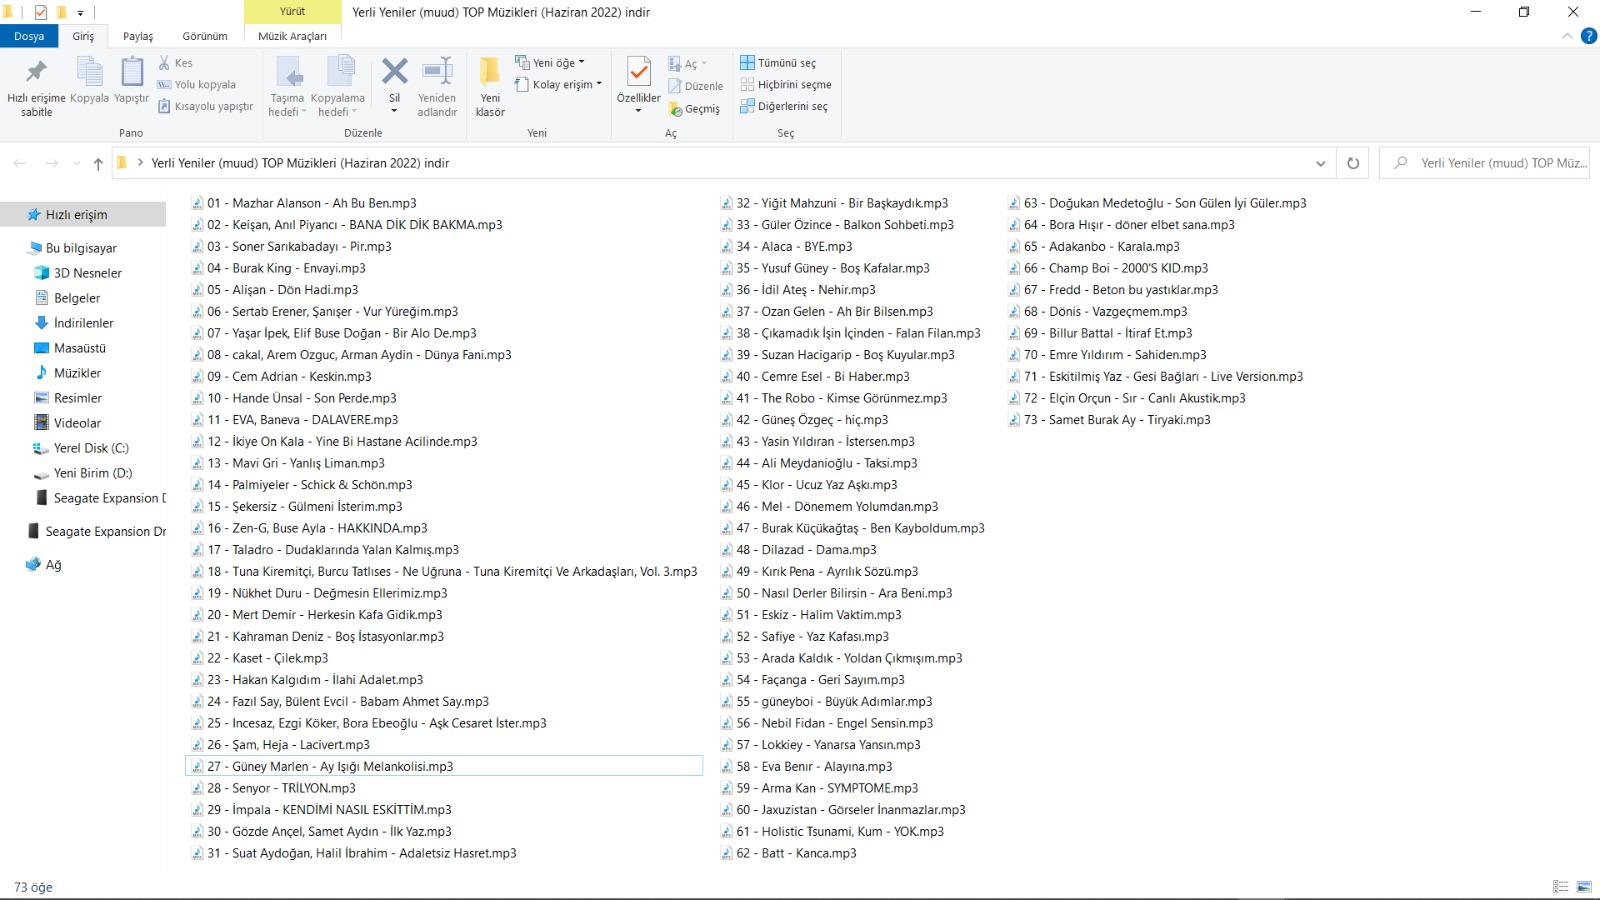The image size is (1600, 900).
Task: Open address bar history dropdown chevron
Action: (x=1320, y=163)
